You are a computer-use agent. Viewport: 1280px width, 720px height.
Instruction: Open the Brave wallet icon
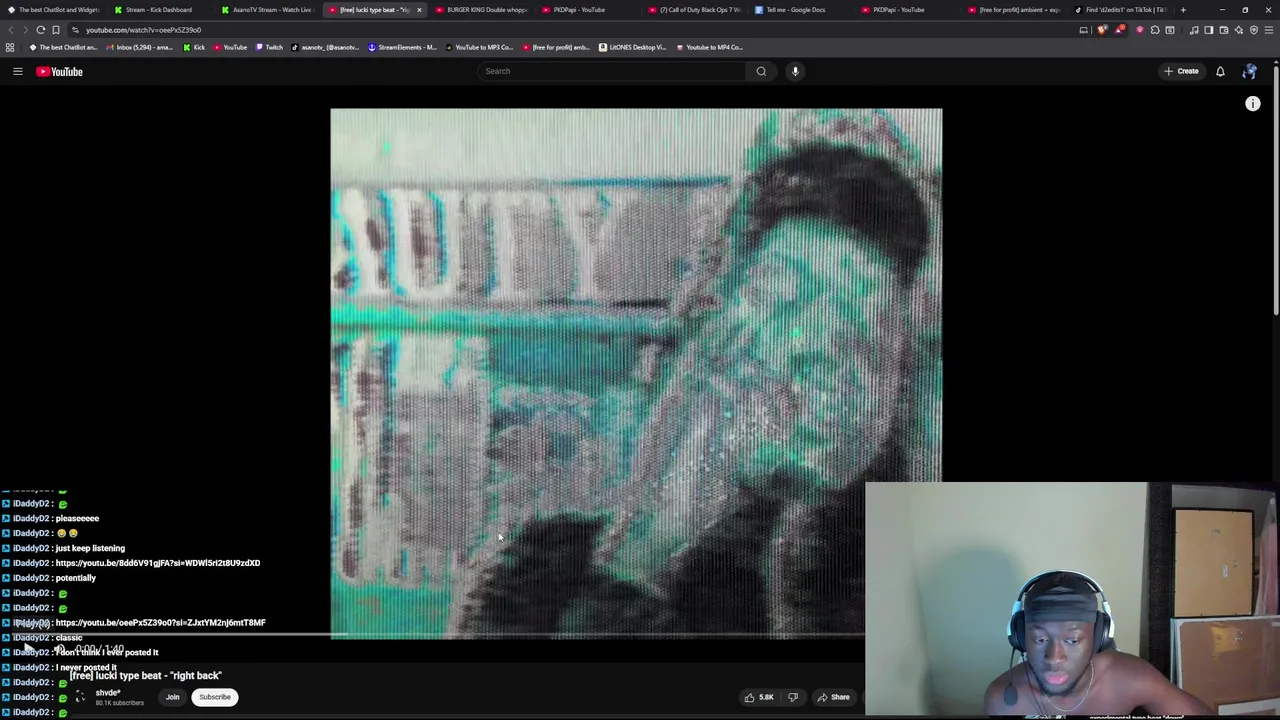coord(1224,30)
